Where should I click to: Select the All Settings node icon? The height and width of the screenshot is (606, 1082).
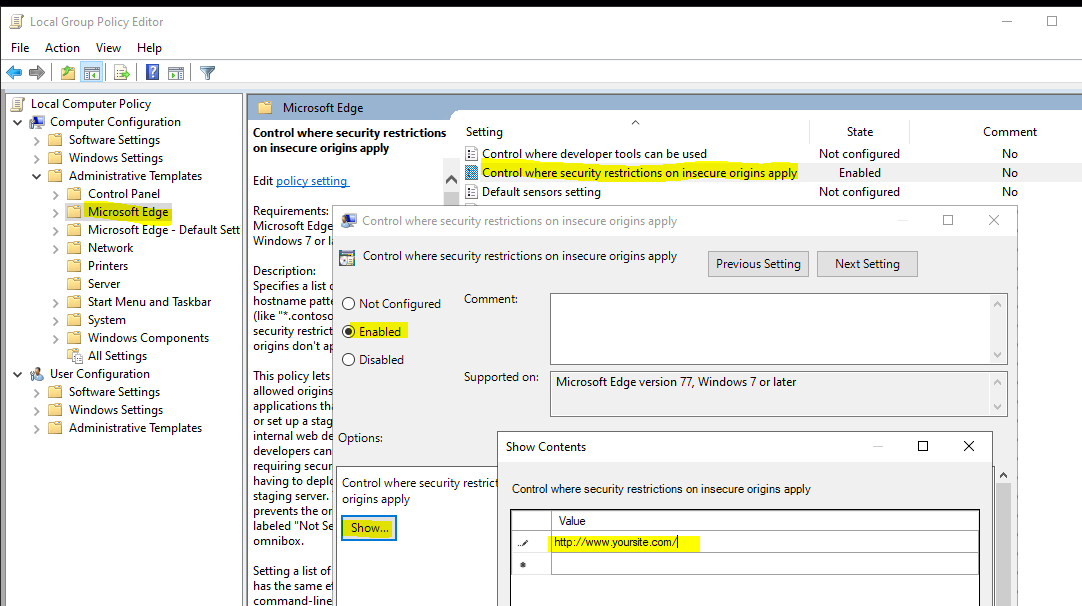(75, 356)
